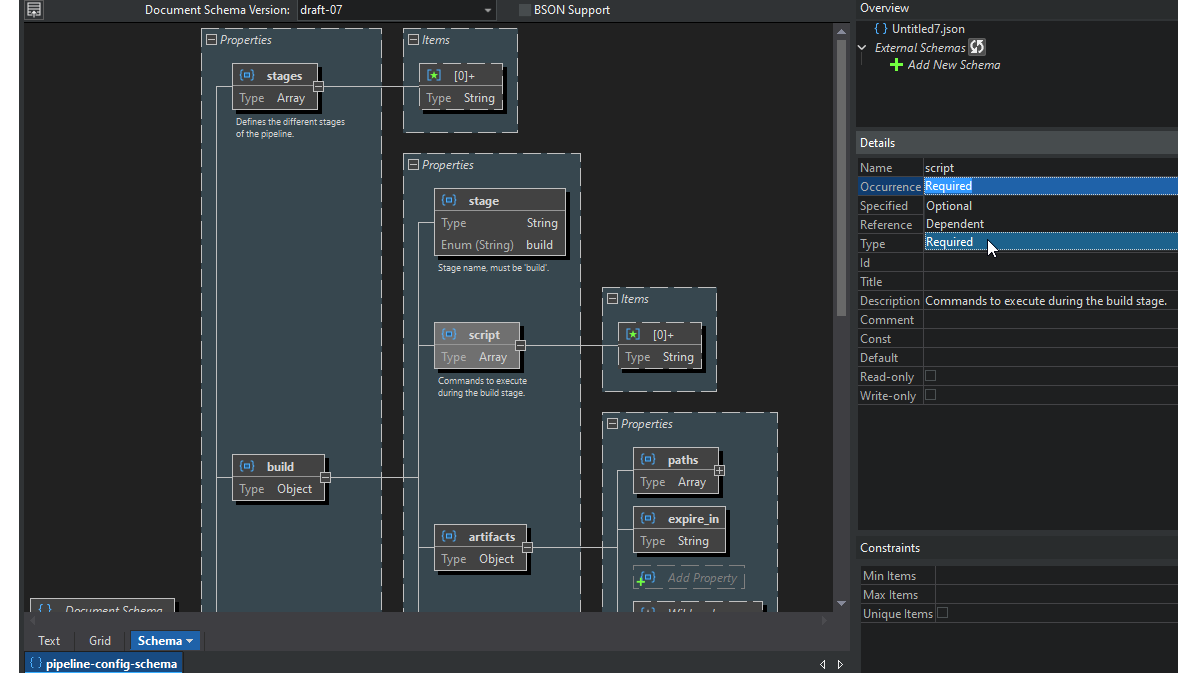The width and height of the screenshot is (1198, 673).
Task: Click the array type icon on stages node
Action: point(246,75)
